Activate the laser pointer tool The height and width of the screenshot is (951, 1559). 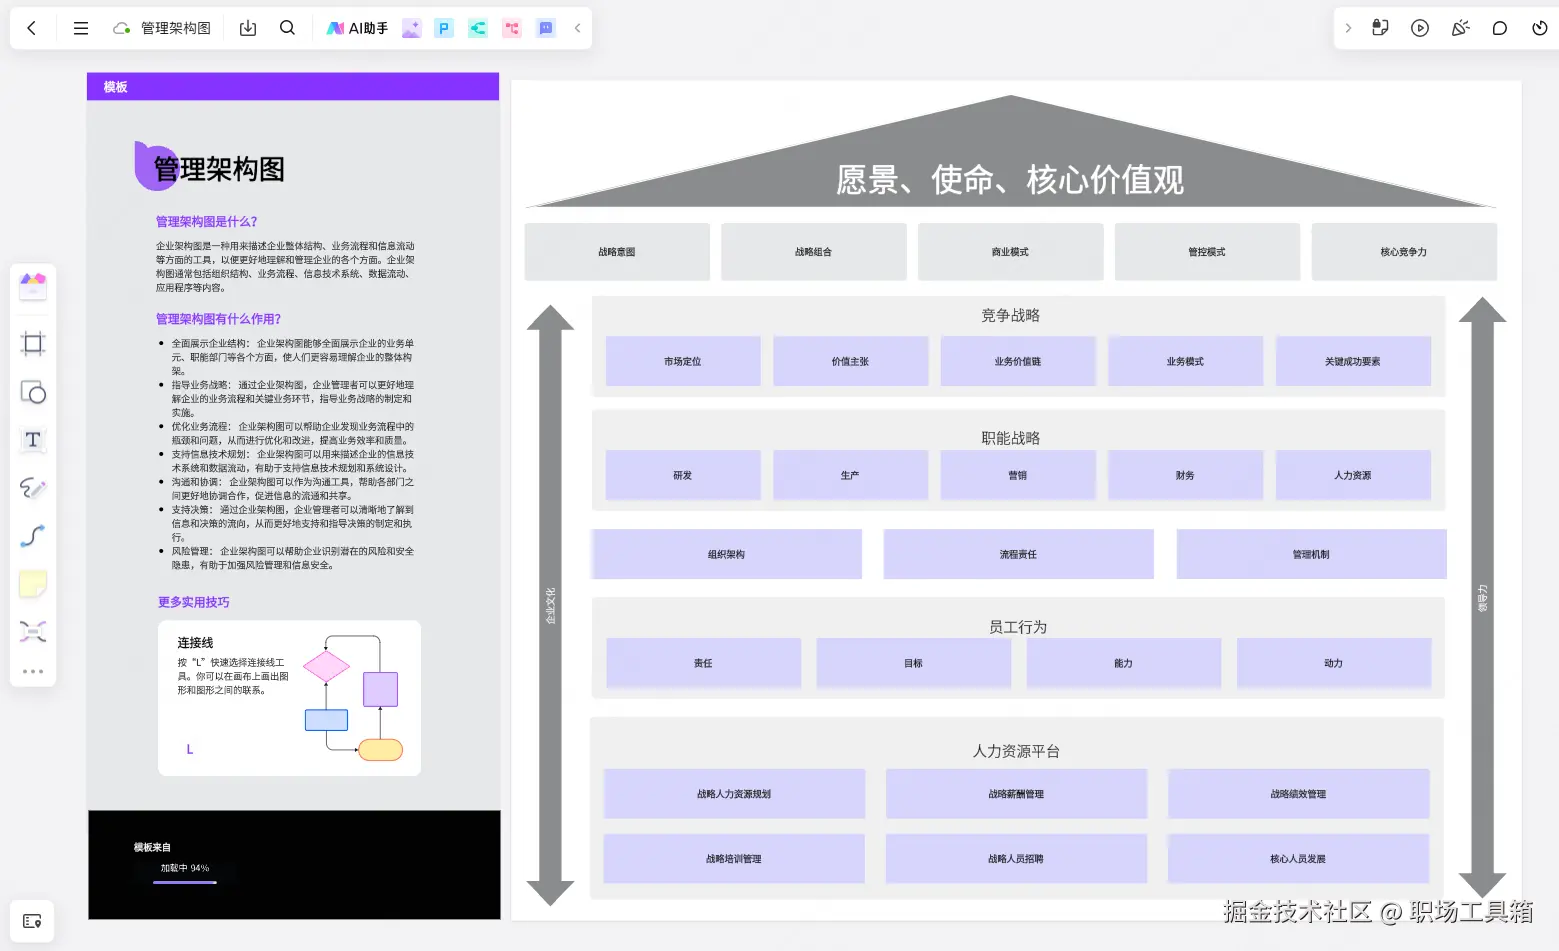point(1460,28)
